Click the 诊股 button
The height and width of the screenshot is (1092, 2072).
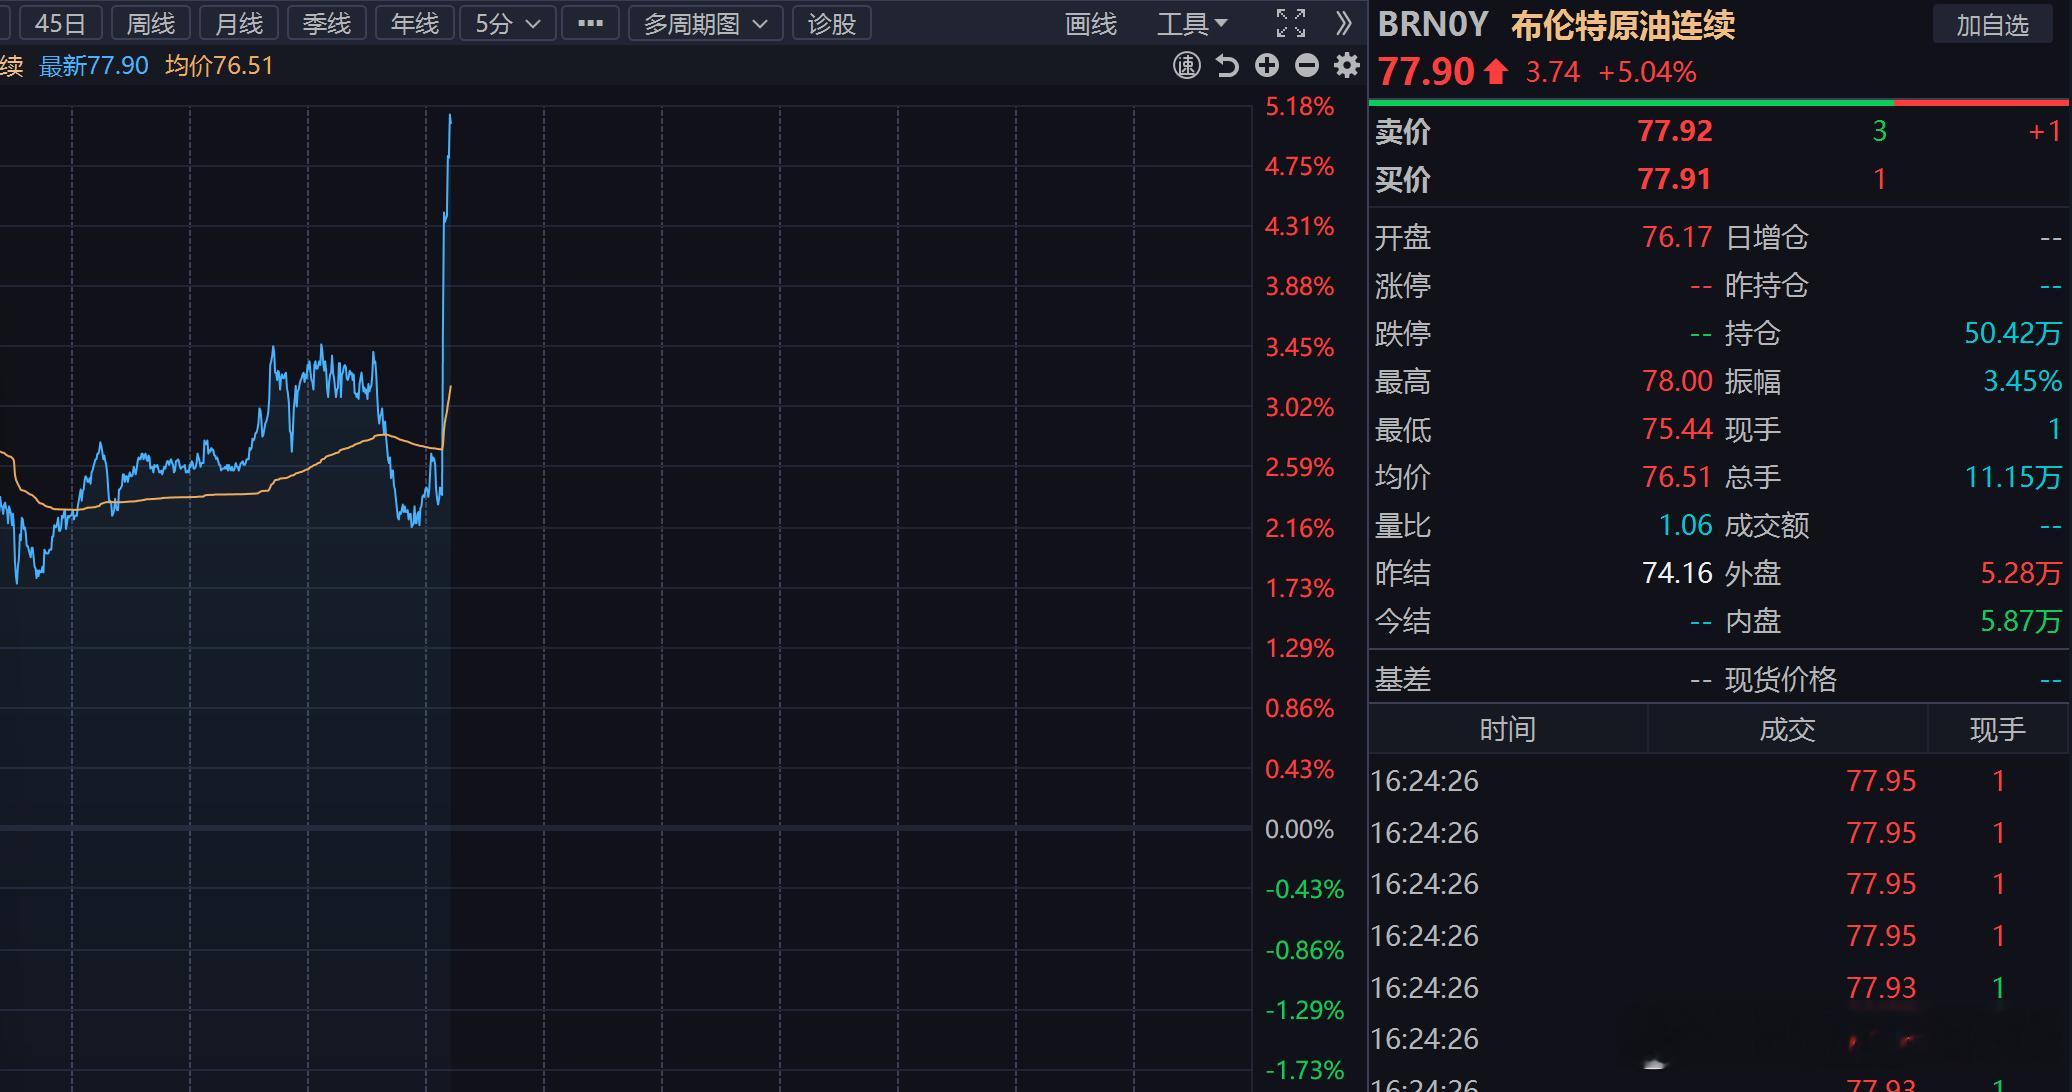pyautogui.click(x=832, y=23)
